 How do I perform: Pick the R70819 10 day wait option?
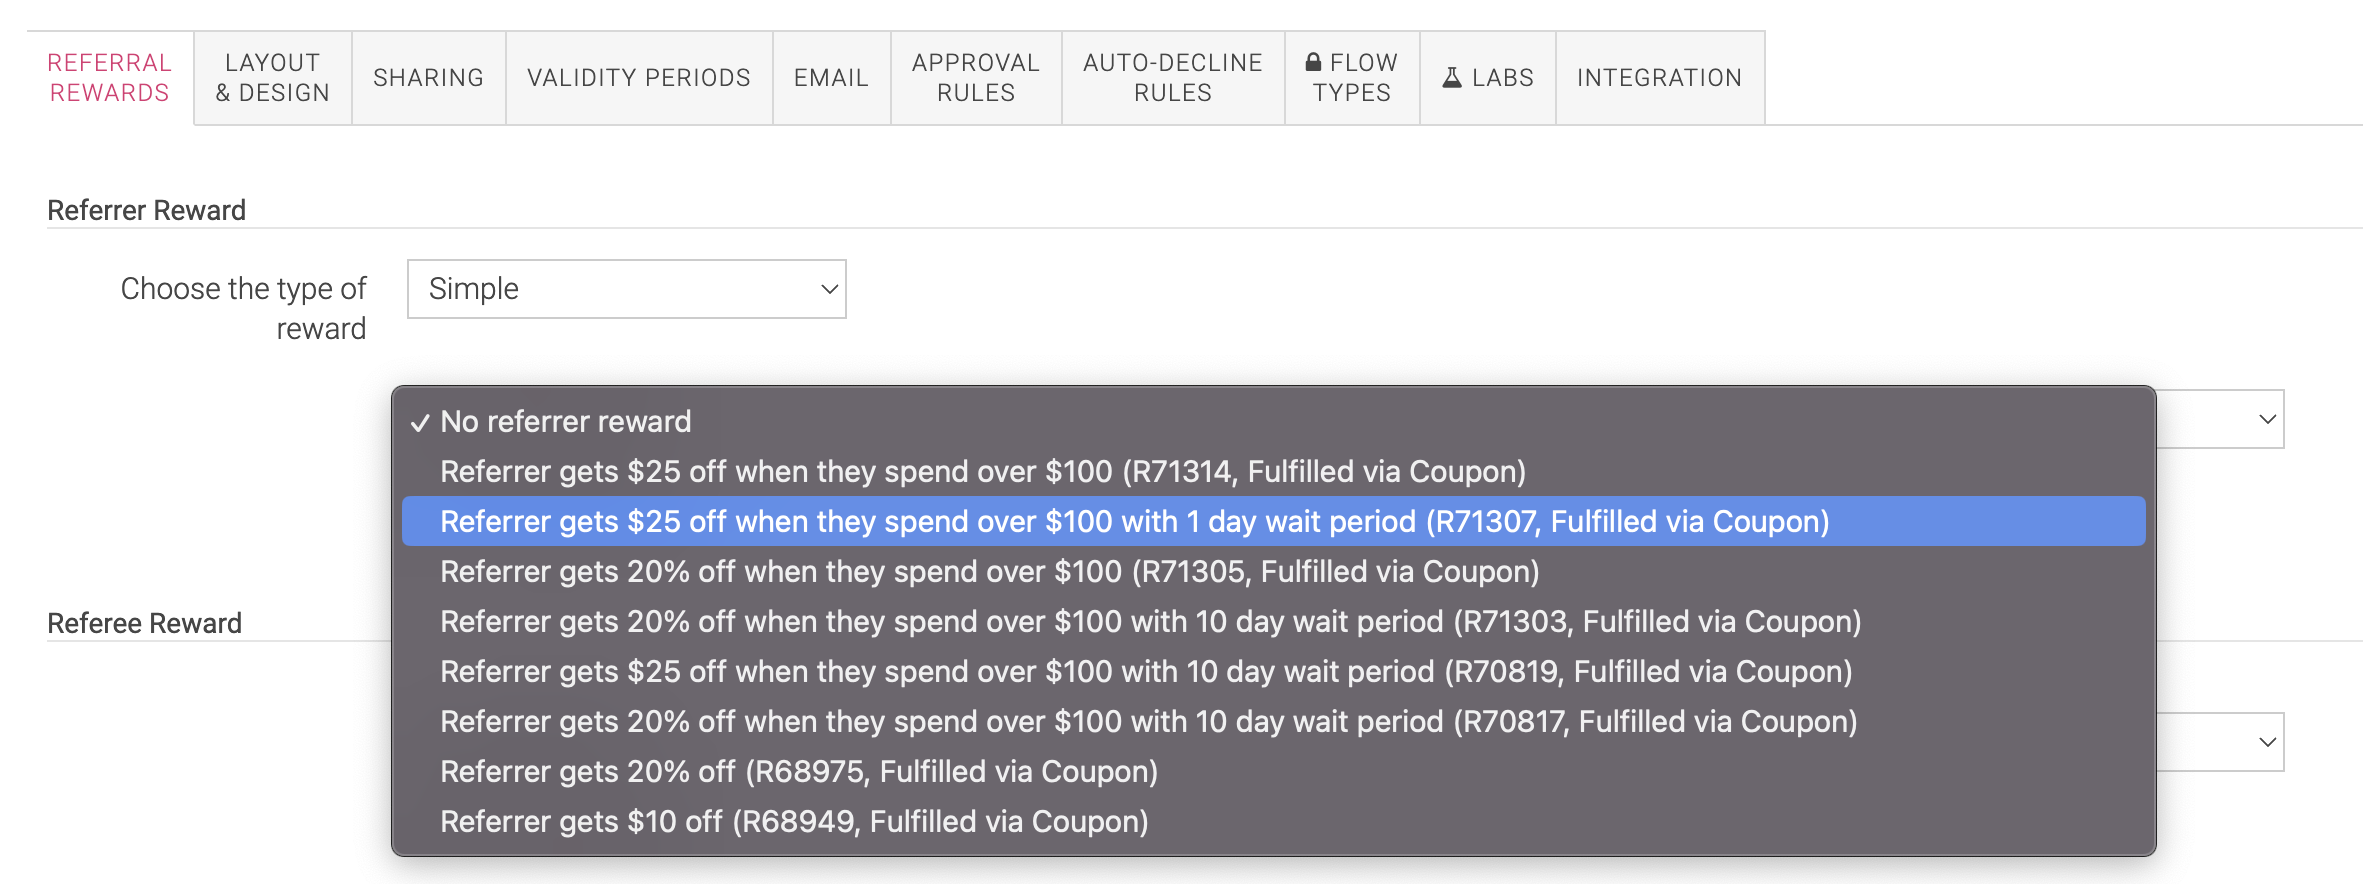(1273, 671)
